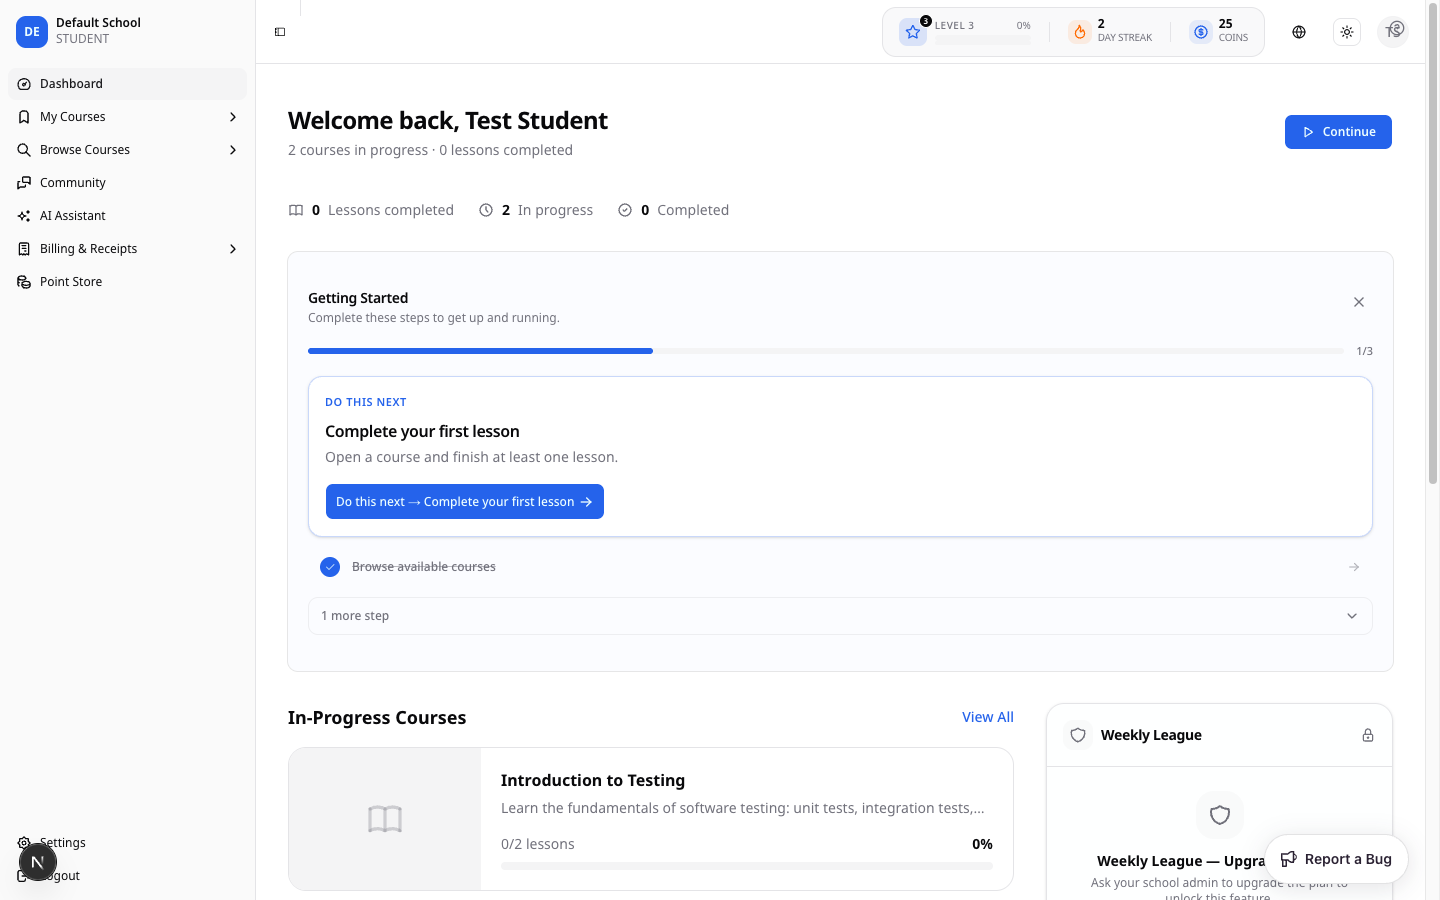Click the Welcome back, Test Student heading
The width and height of the screenshot is (1440, 900).
(x=448, y=121)
